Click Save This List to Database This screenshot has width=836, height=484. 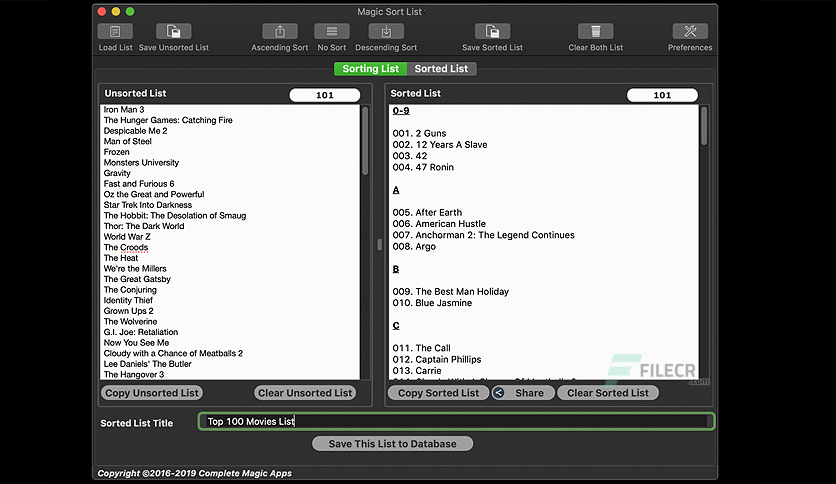click(x=392, y=443)
